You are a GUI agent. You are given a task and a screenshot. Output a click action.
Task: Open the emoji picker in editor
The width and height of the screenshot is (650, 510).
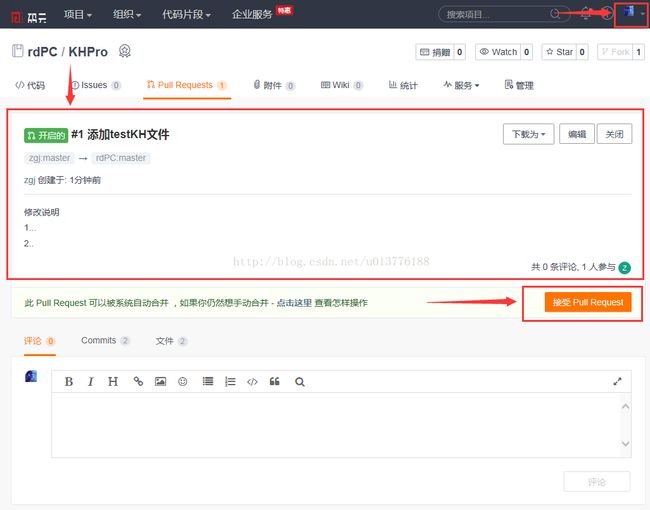point(182,381)
